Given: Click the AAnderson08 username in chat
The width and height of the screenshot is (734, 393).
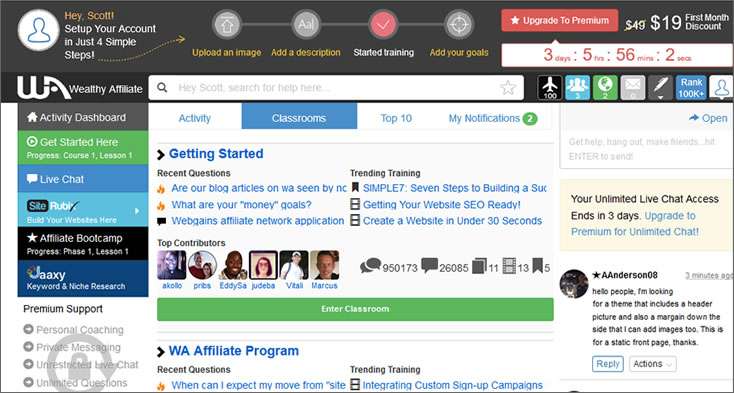Looking at the screenshot, I should click(629, 275).
